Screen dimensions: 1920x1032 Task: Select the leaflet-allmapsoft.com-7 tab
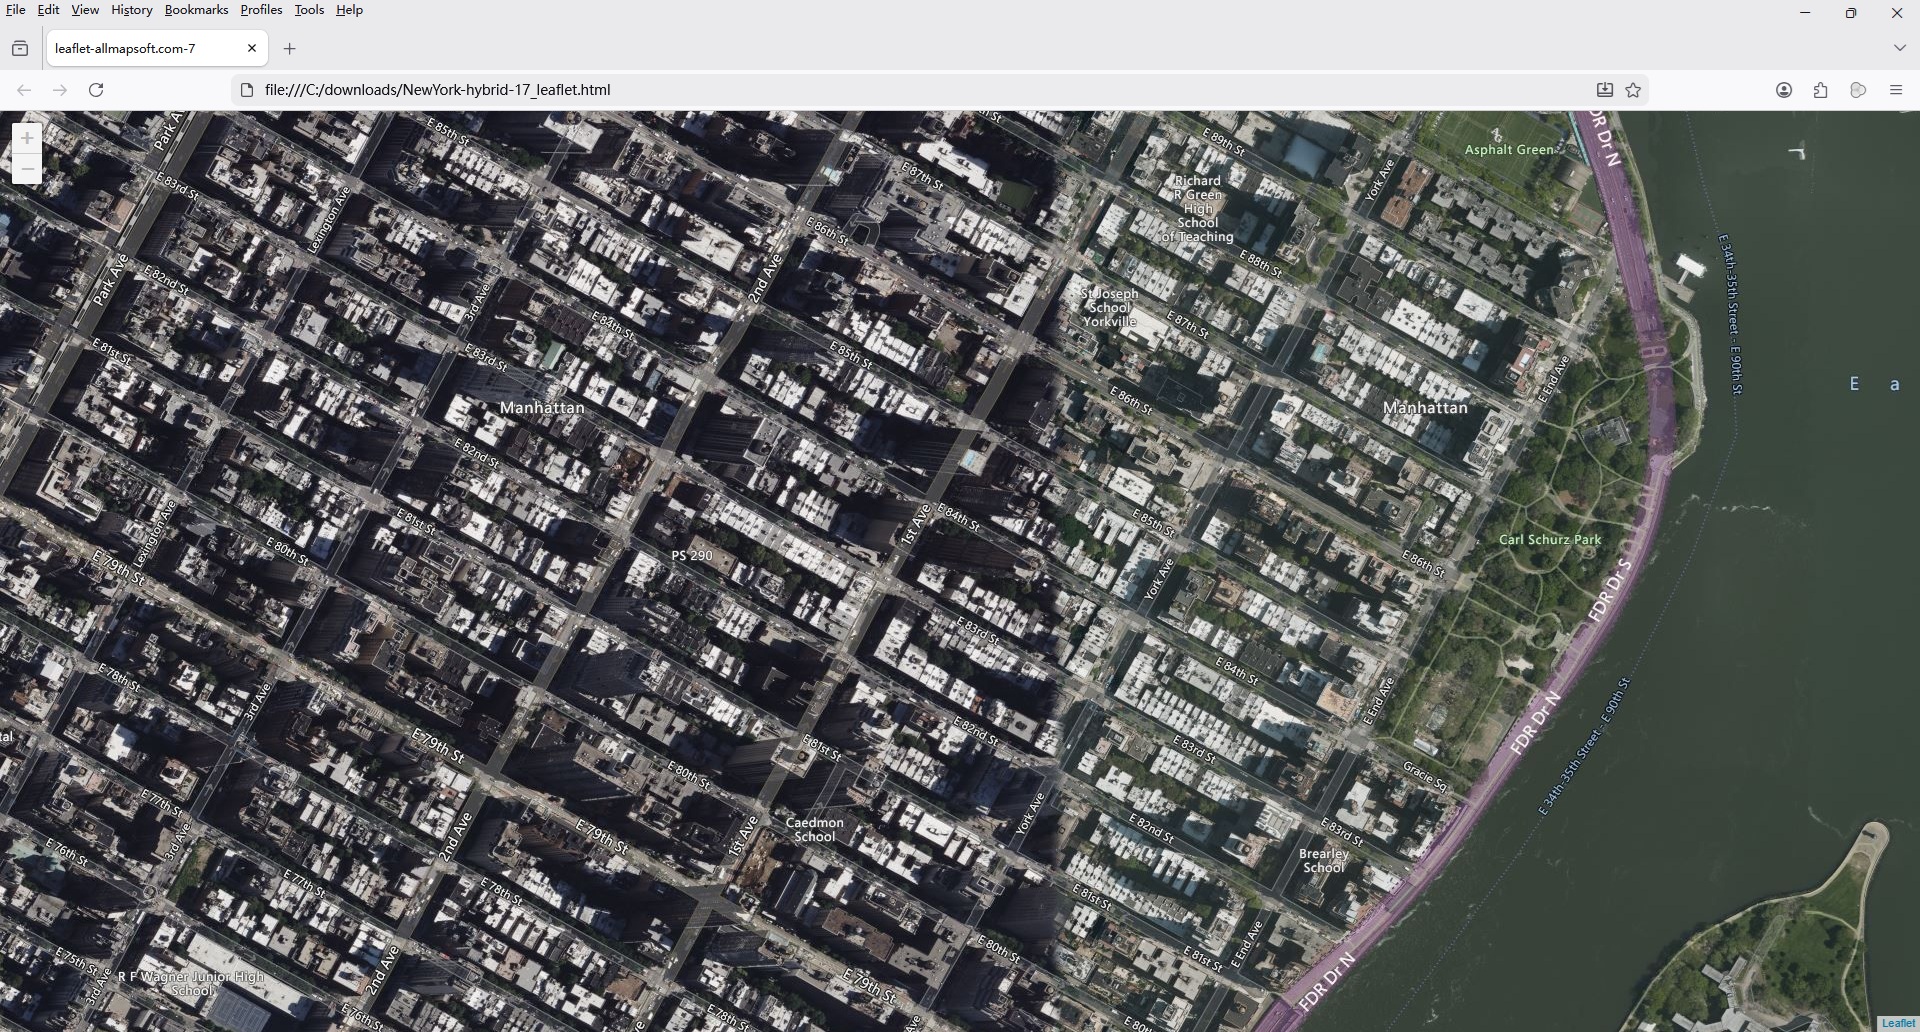click(x=157, y=48)
